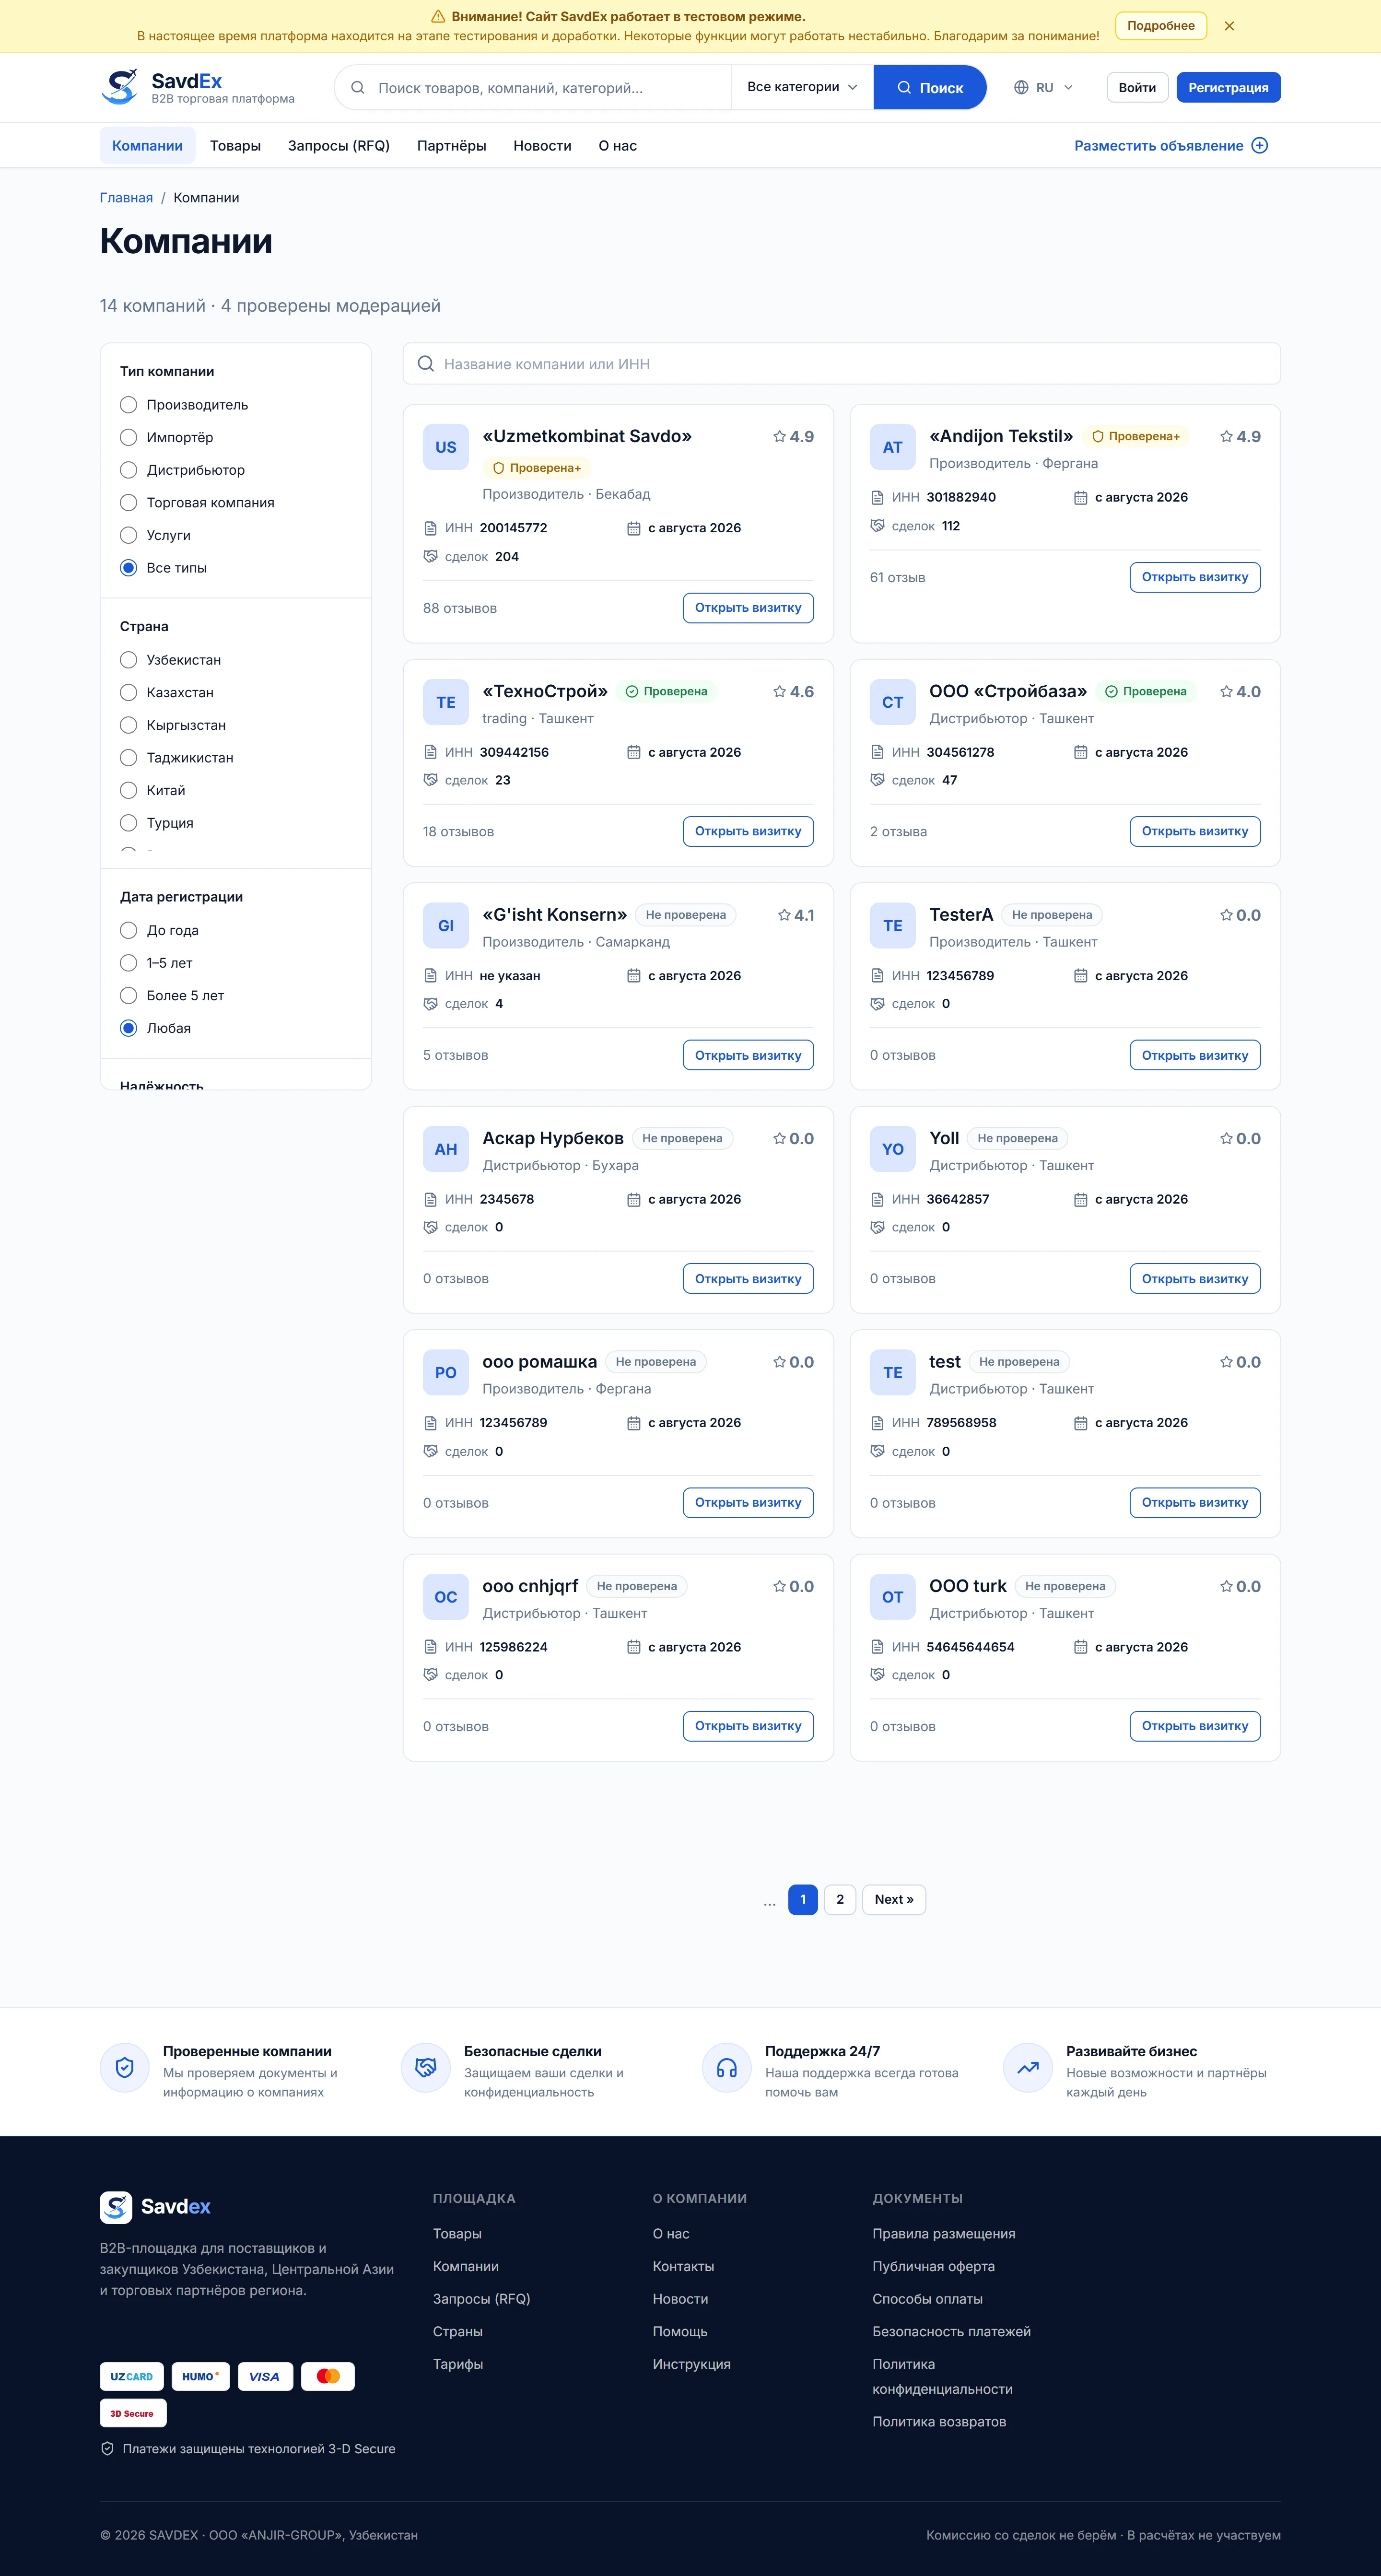1381x2576 pixels.
Task: Open the Новости tab
Action: tap(542, 146)
